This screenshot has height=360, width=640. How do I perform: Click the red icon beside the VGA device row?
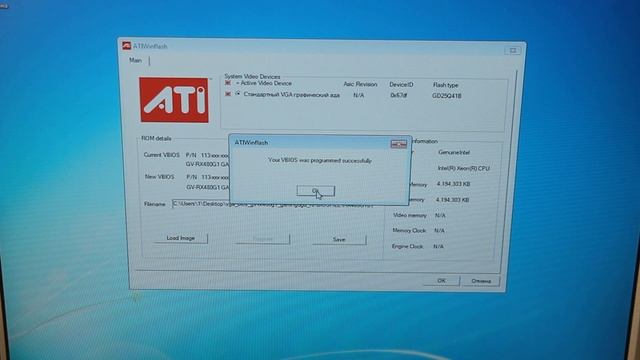(228, 94)
